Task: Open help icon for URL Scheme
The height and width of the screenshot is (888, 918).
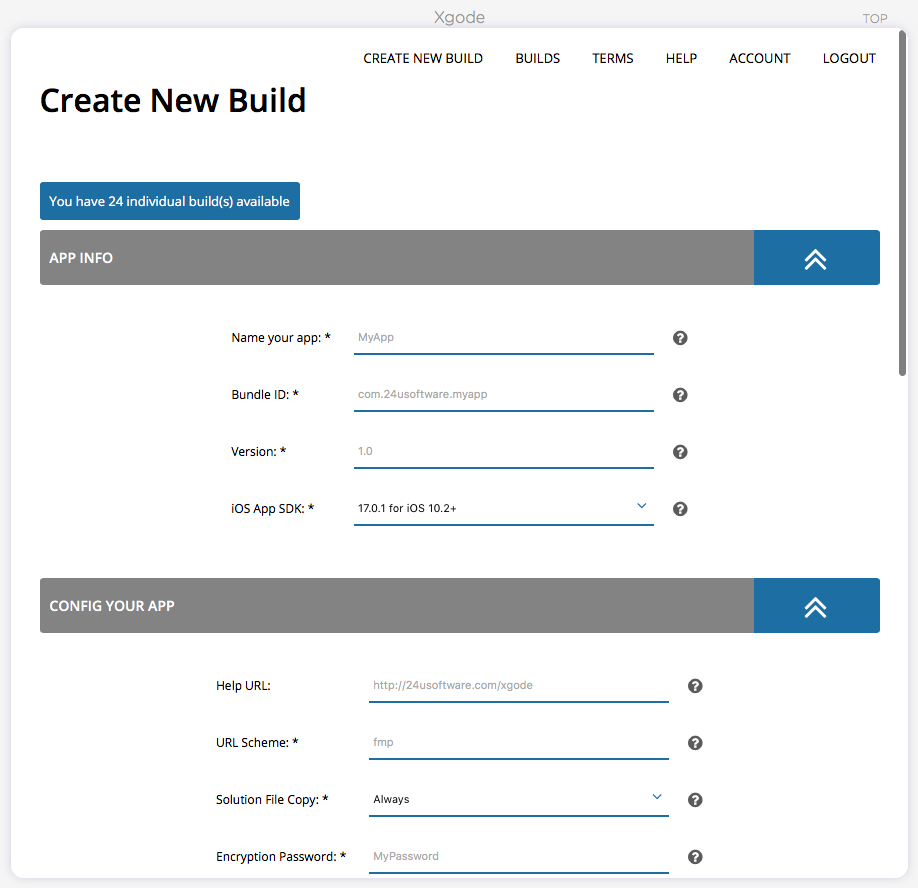Action: click(695, 743)
